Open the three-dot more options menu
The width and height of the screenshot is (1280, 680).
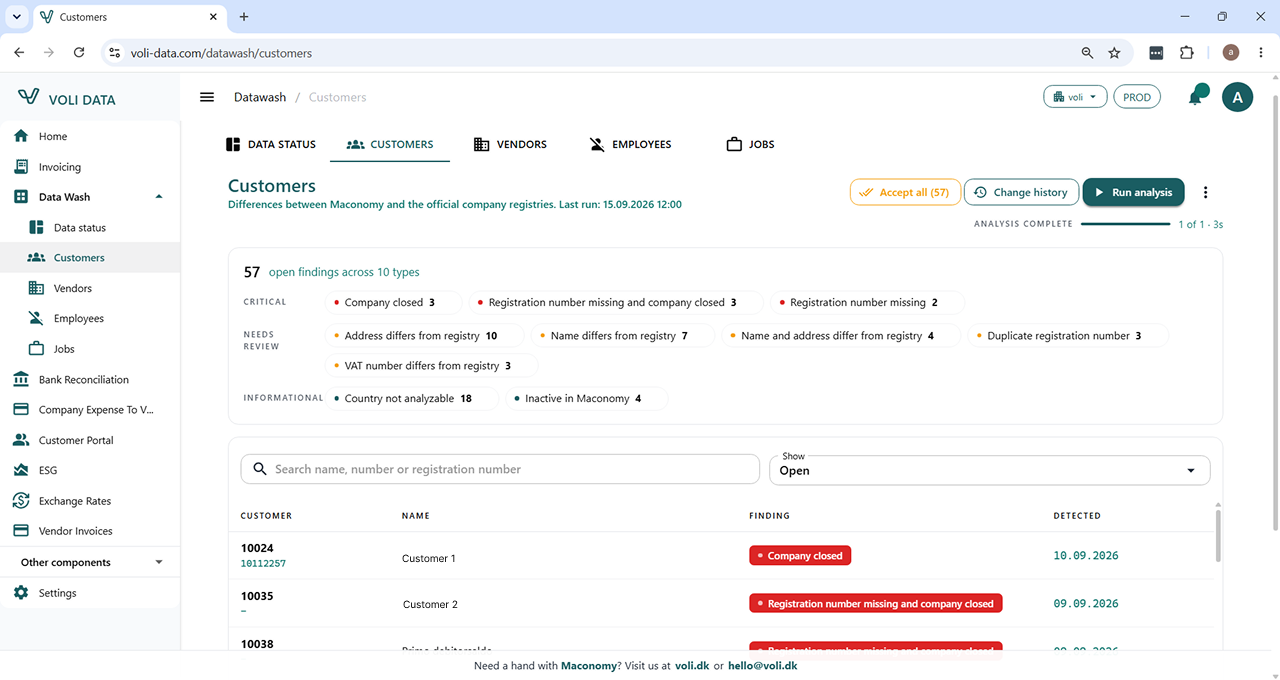pyautogui.click(x=1205, y=192)
